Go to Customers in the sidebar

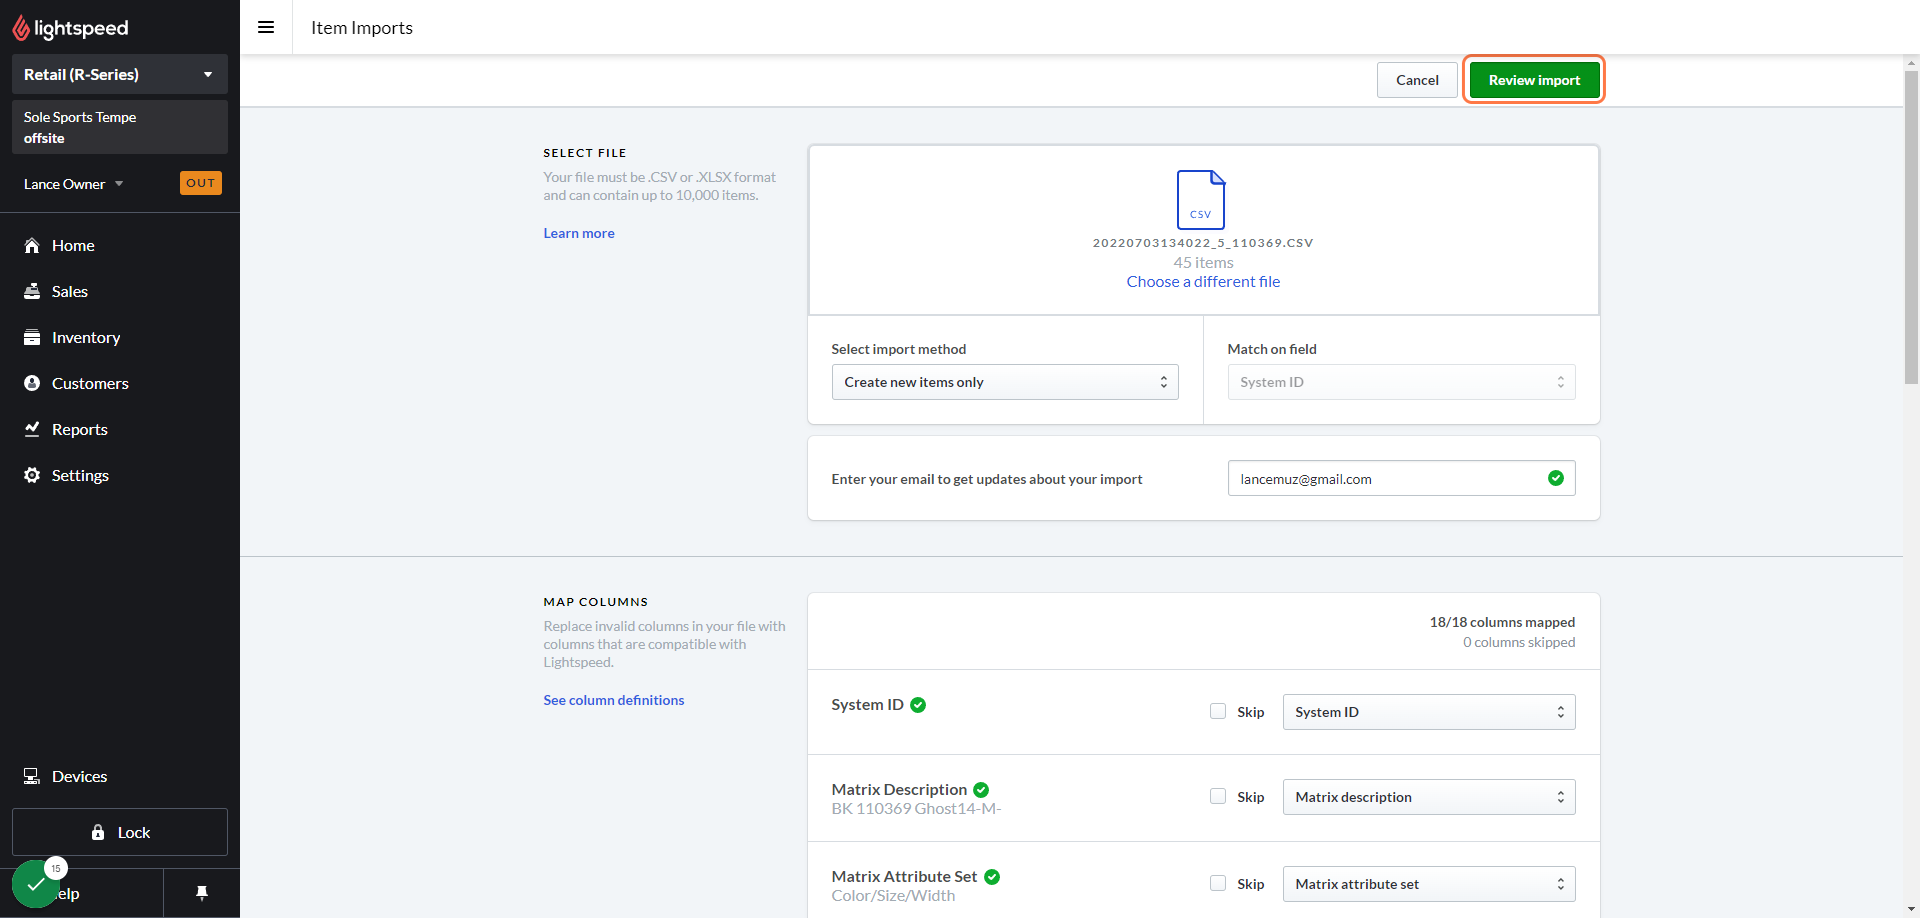[90, 383]
